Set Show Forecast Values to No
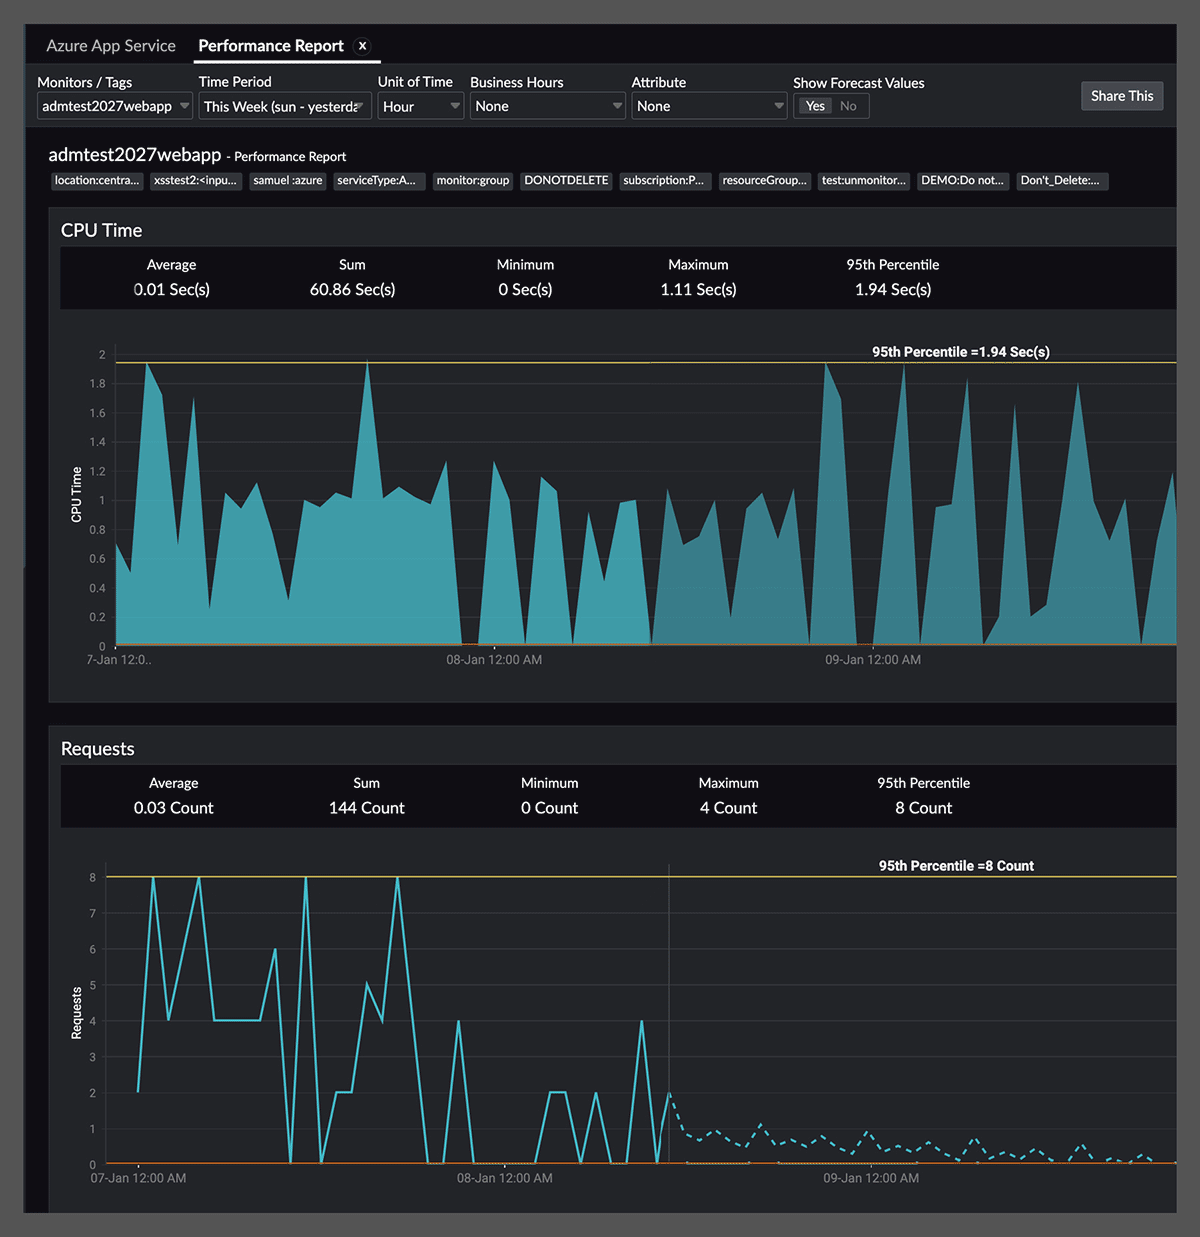 point(849,105)
